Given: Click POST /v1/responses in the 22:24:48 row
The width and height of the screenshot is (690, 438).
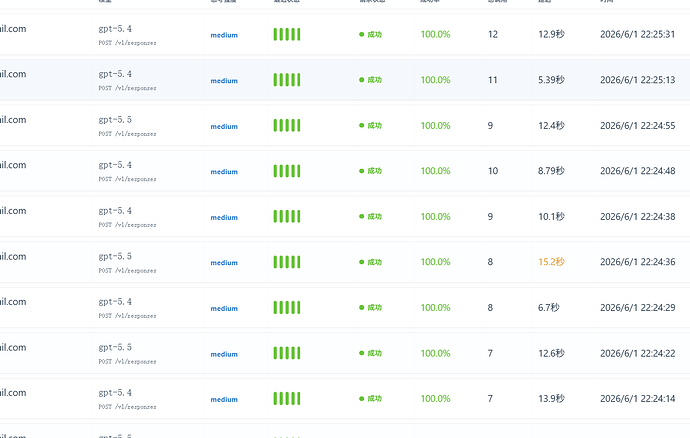Looking at the screenshot, I should [x=127, y=180].
